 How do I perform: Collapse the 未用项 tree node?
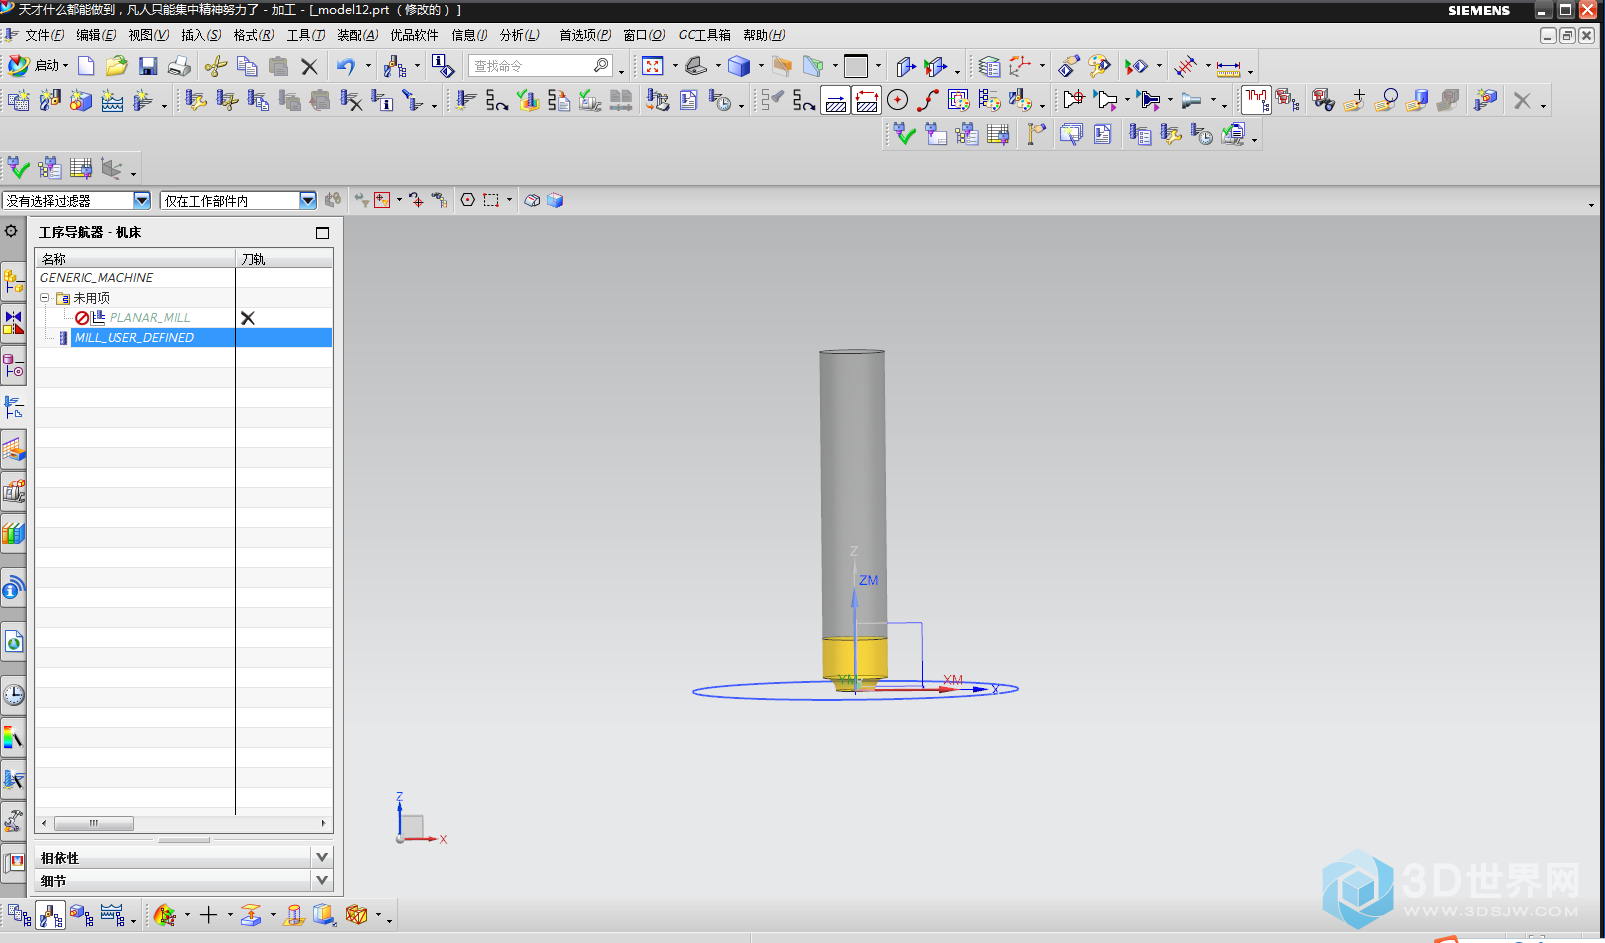tap(45, 298)
